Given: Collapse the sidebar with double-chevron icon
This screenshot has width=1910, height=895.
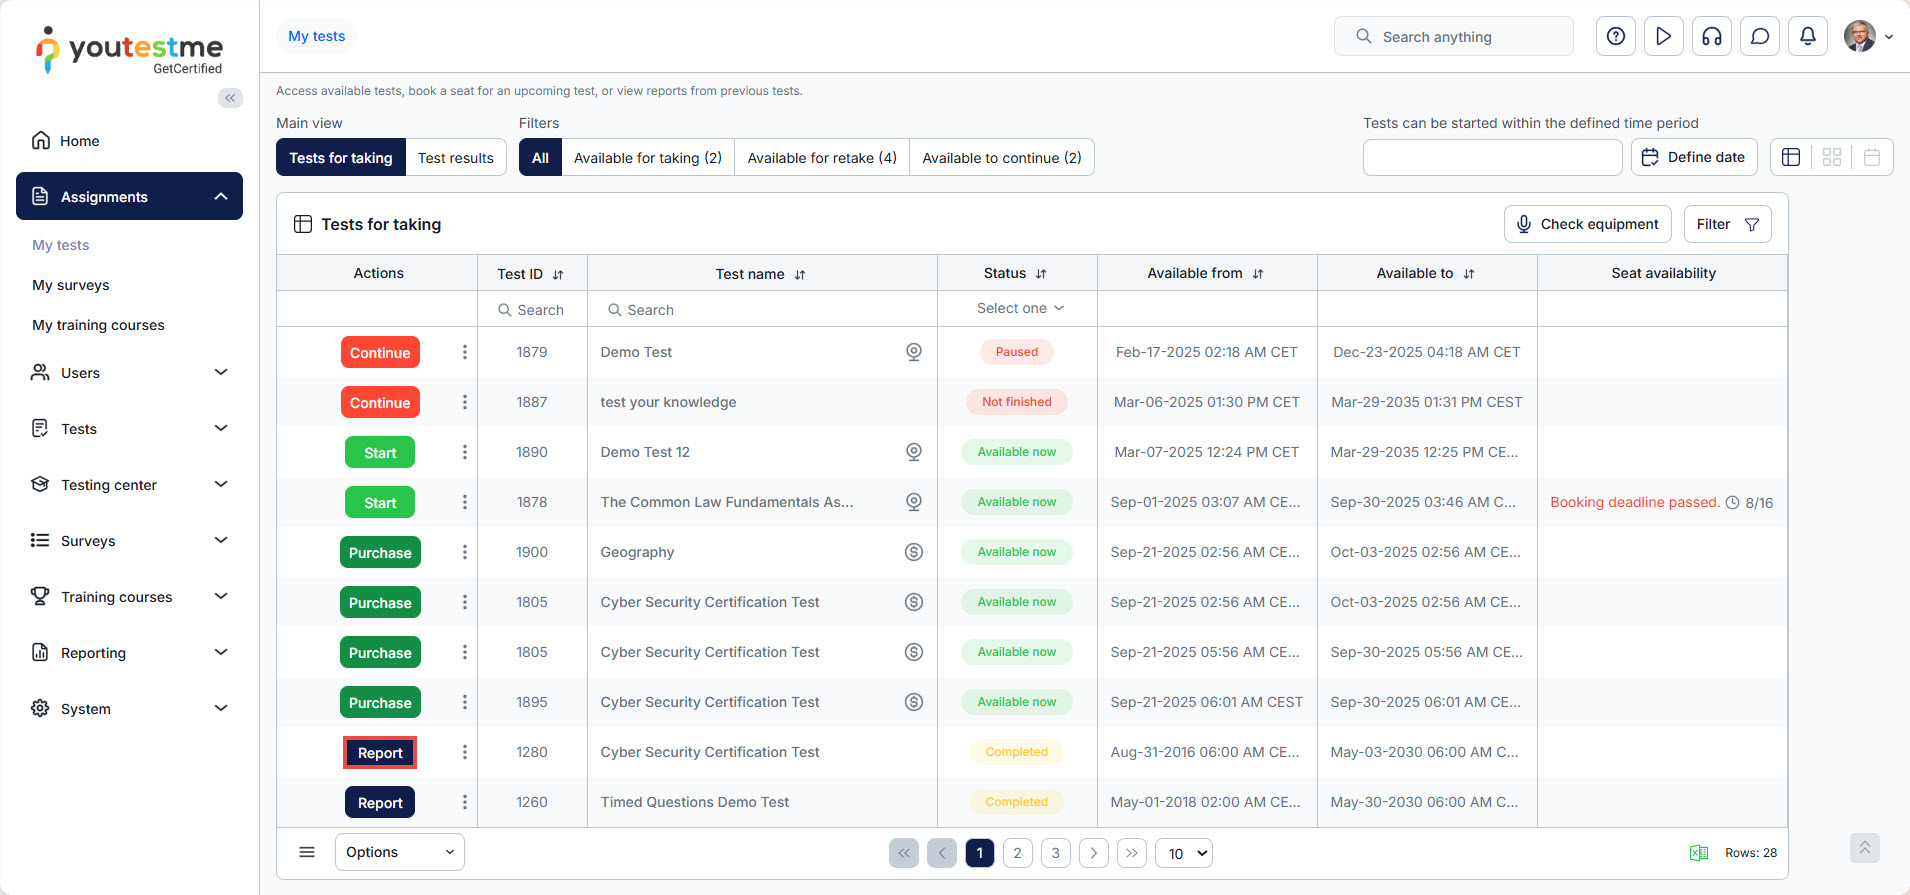Looking at the screenshot, I should click(x=230, y=98).
